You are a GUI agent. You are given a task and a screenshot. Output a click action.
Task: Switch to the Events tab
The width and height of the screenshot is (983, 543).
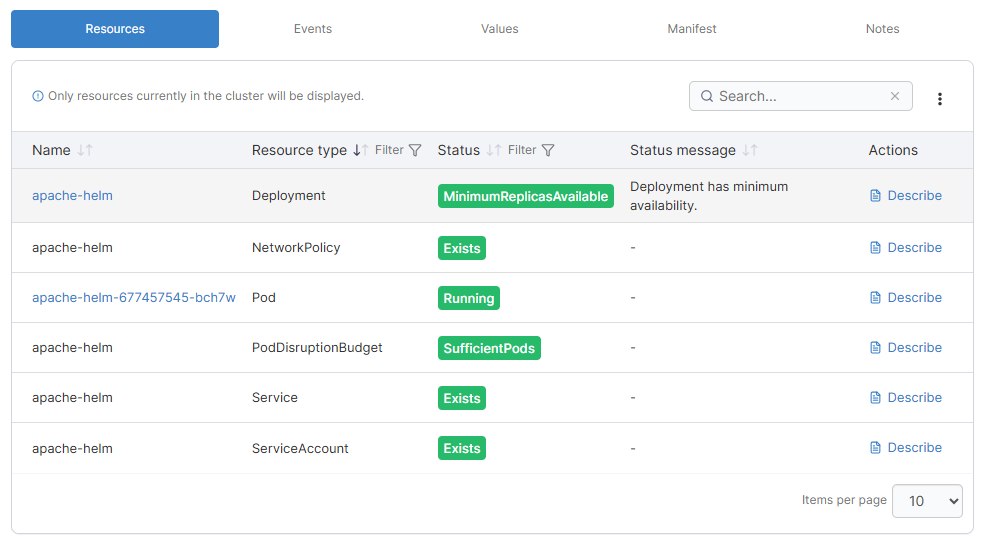312,29
